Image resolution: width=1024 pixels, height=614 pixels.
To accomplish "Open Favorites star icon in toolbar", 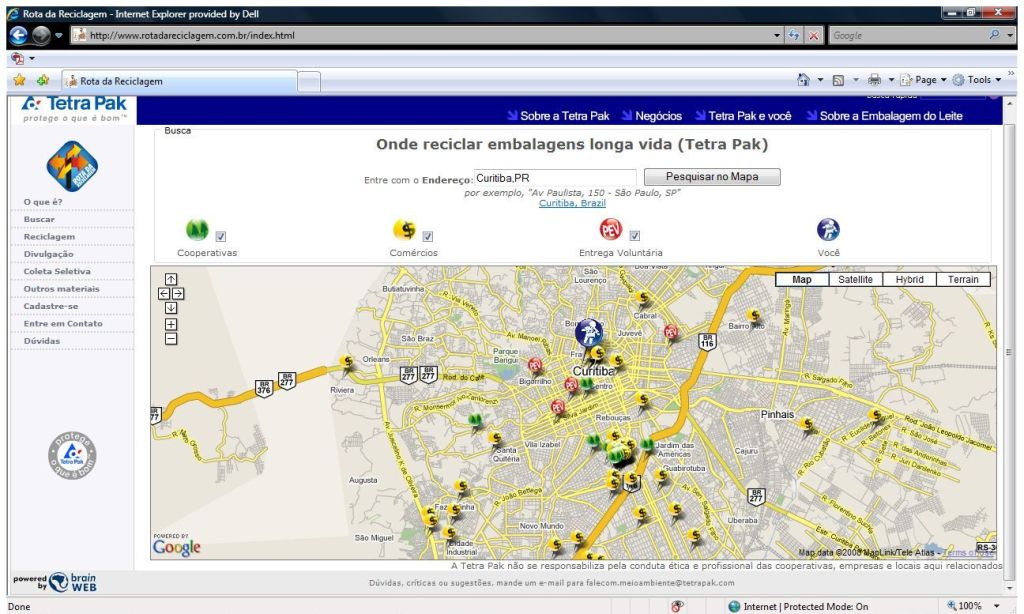I will (19, 80).
